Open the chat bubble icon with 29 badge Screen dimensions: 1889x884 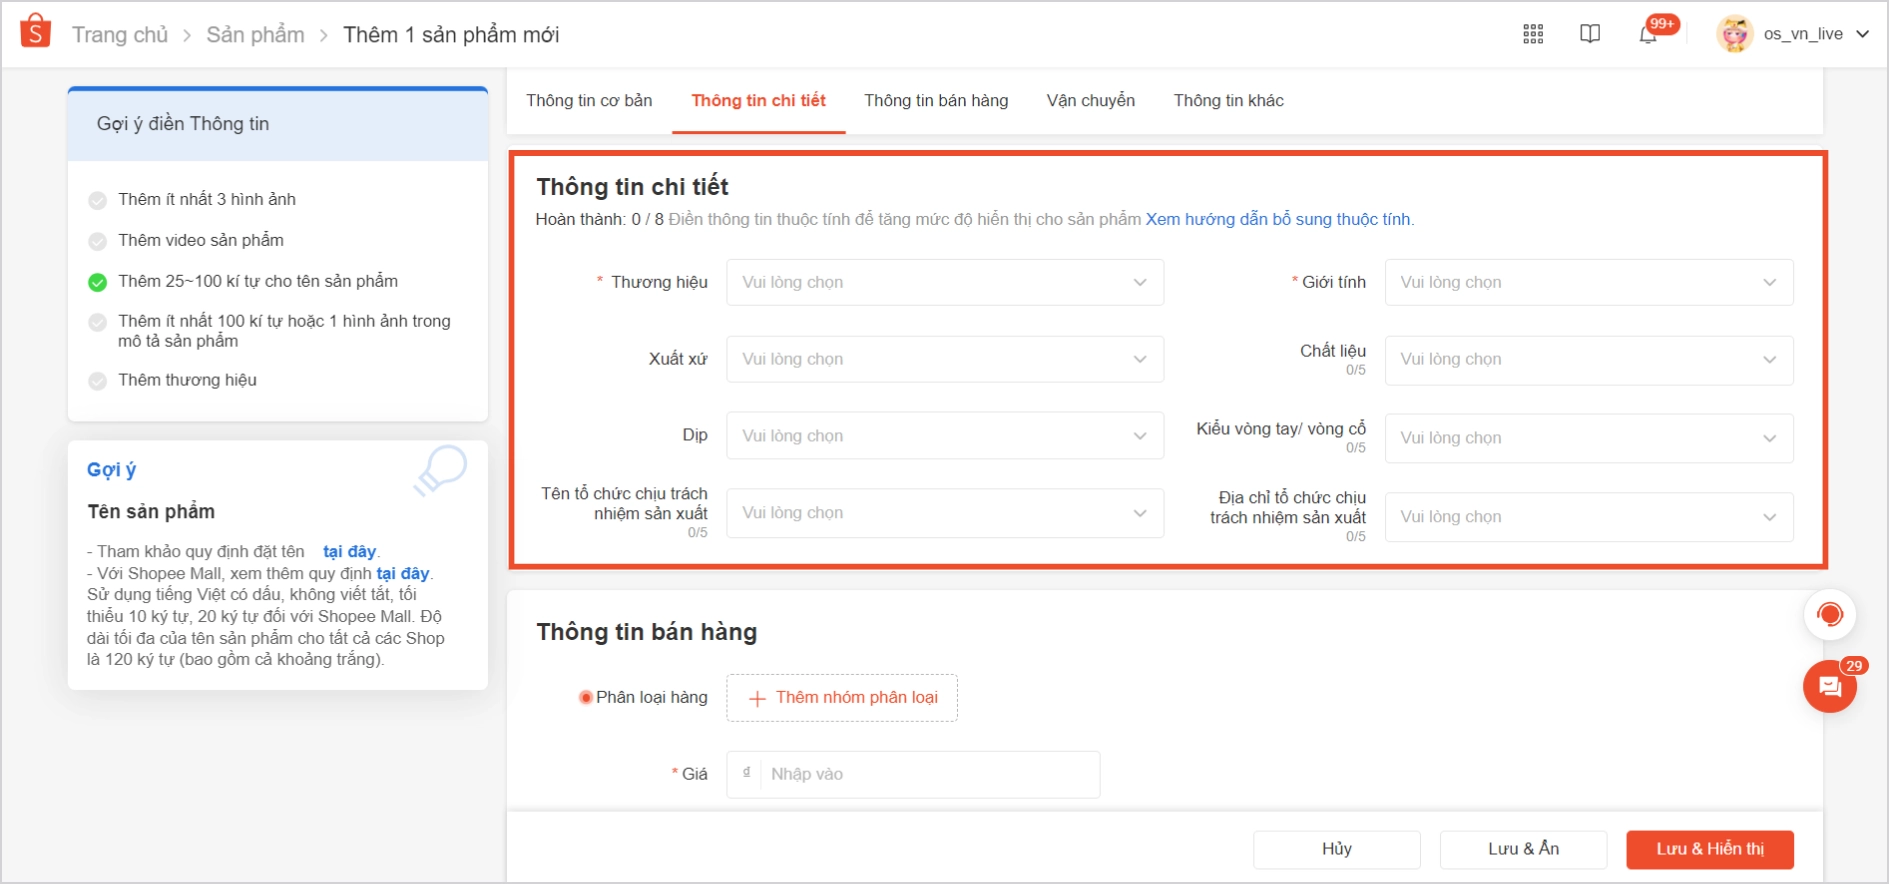[x=1830, y=686]
